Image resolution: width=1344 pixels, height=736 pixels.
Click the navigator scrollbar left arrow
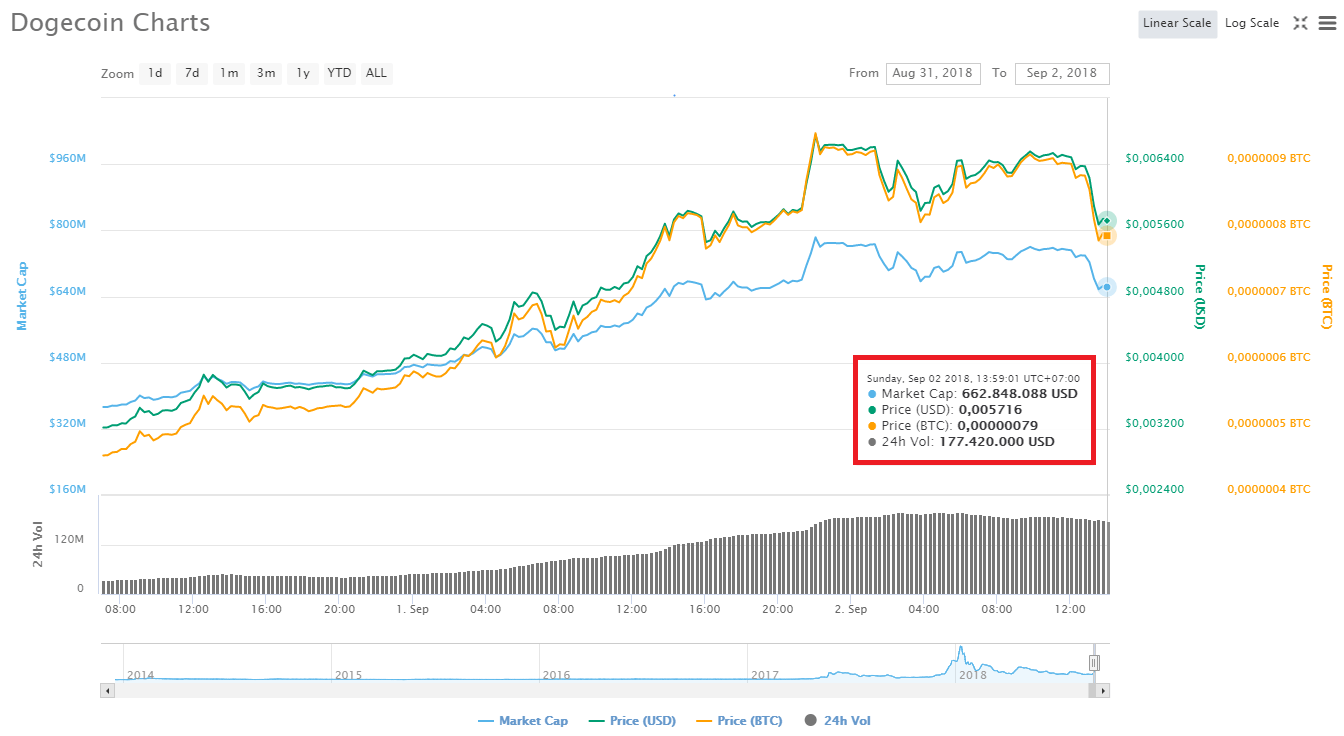[106, 690]
